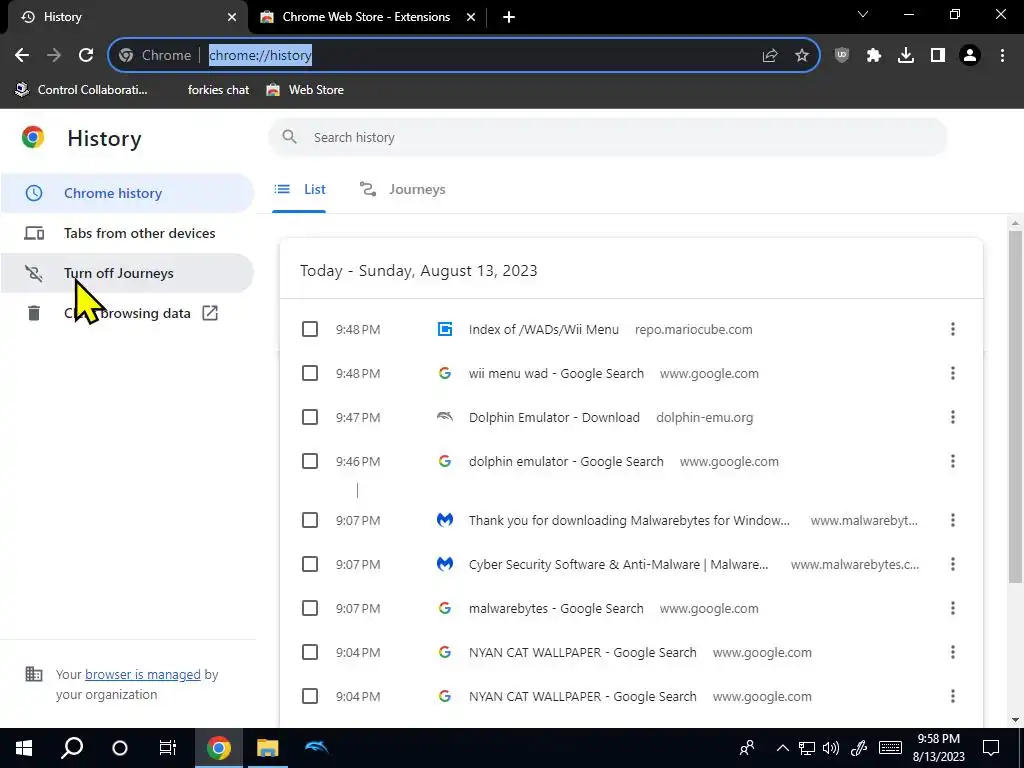Screen dimensions: 1024x768
Task: Open the malwarebytes - Google Search history link
Action: [x=556, y=608]
